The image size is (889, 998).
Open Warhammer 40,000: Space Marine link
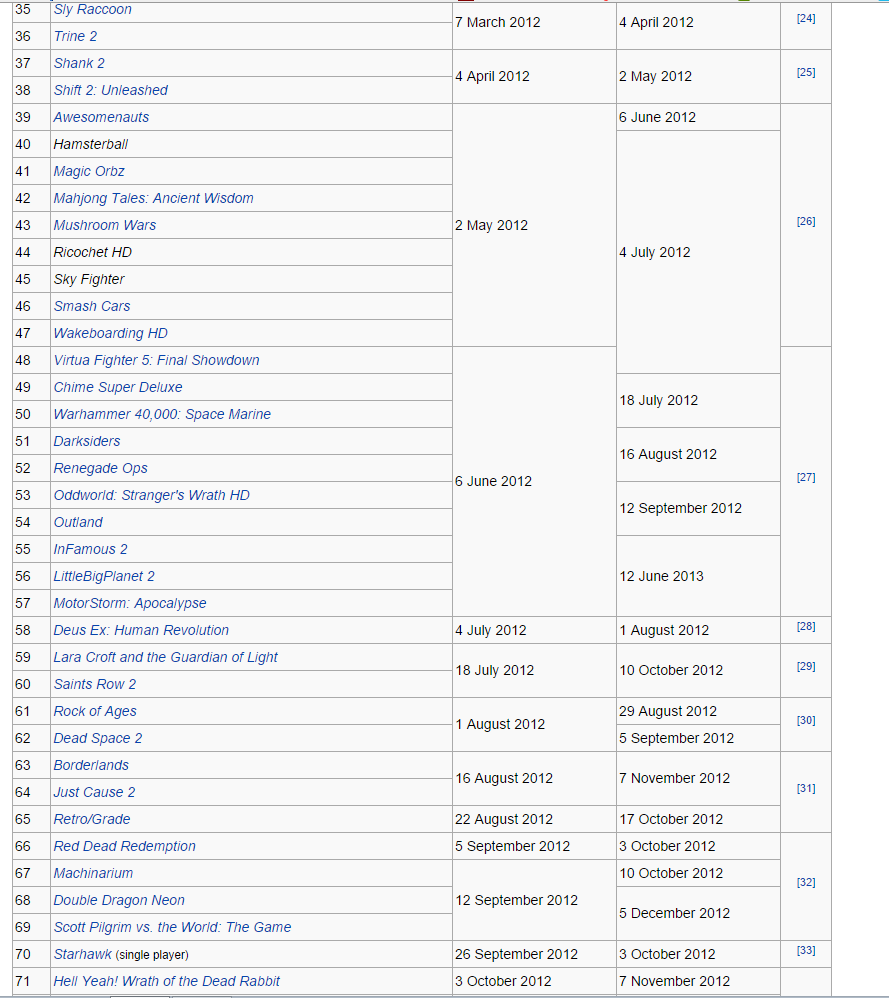click(162, 414)
